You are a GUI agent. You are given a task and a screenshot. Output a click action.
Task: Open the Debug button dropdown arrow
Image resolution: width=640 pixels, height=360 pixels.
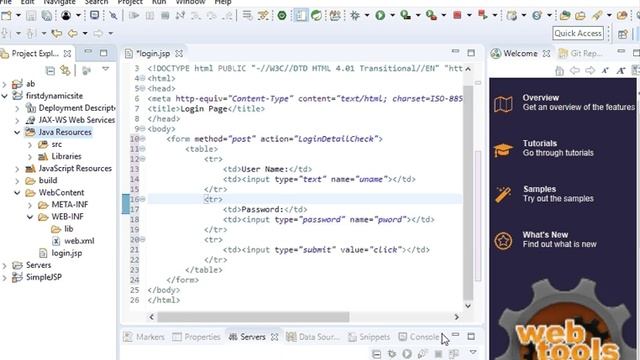pyautogui.click(x=367, y=16)
